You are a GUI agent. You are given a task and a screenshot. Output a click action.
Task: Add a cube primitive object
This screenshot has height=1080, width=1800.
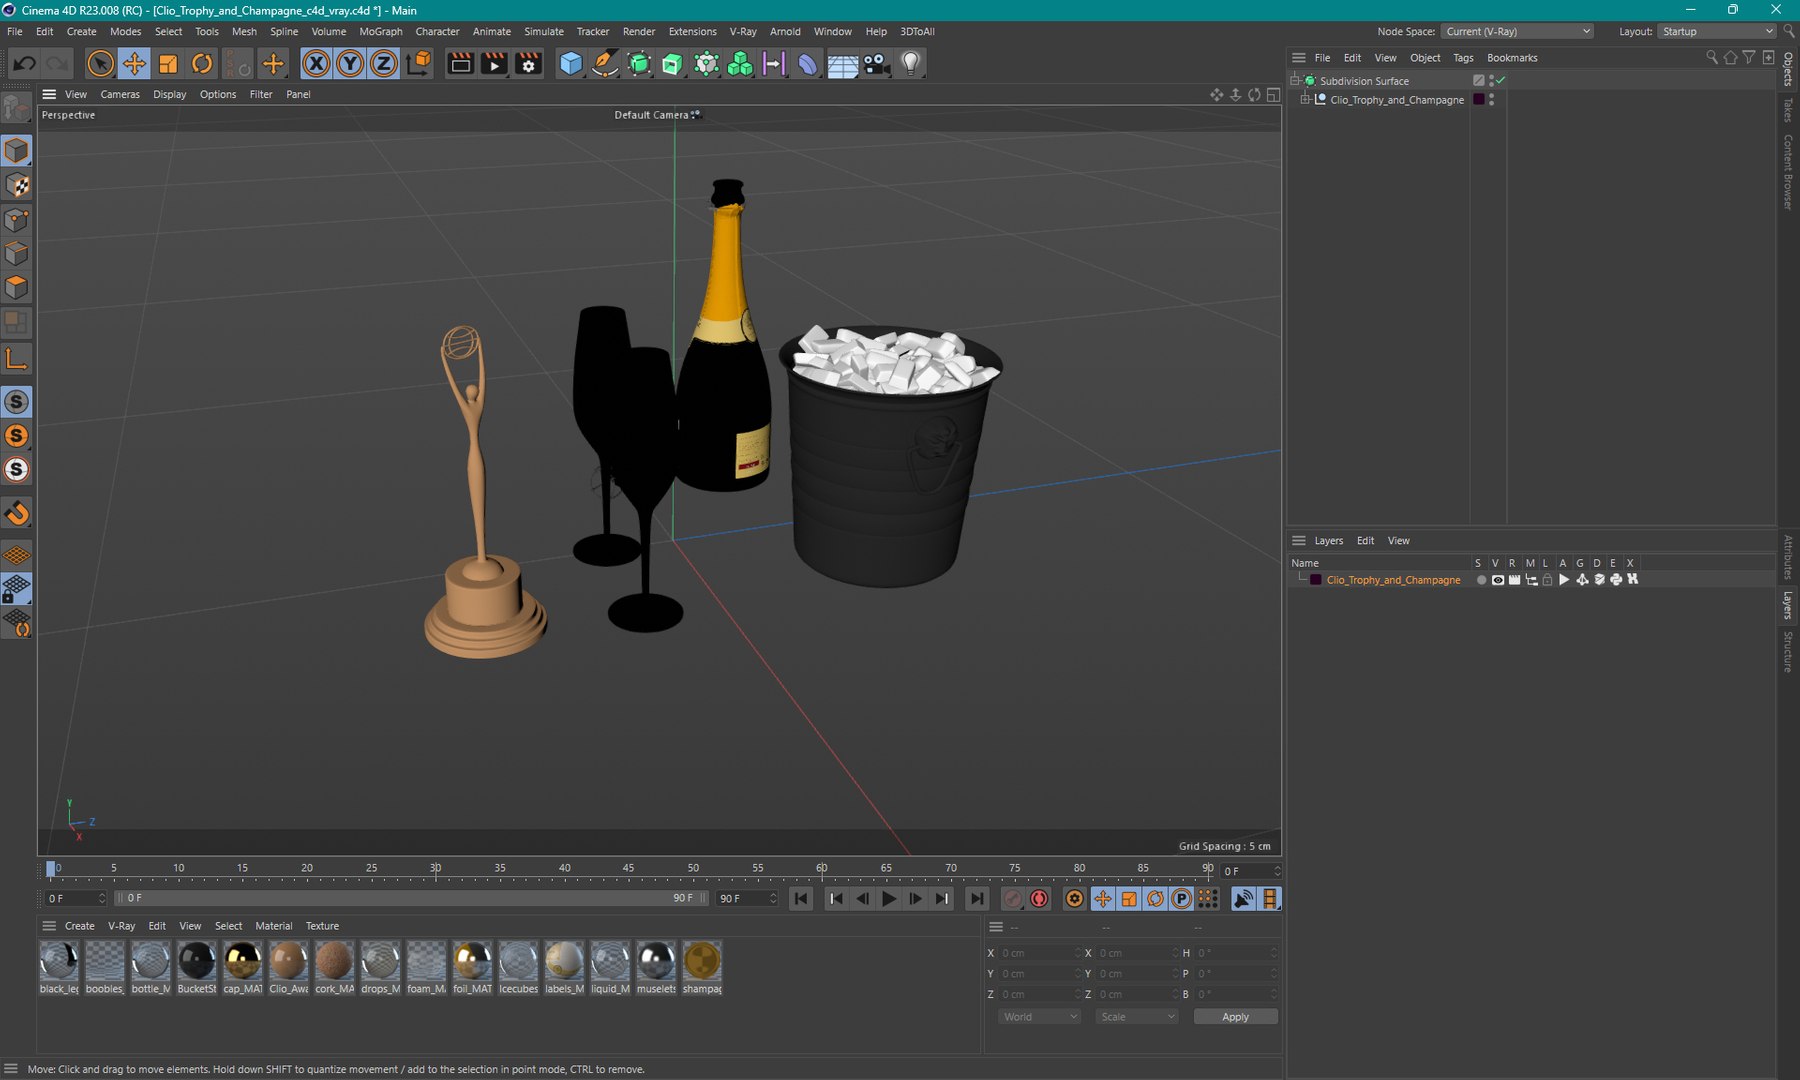tap(571, 64)
